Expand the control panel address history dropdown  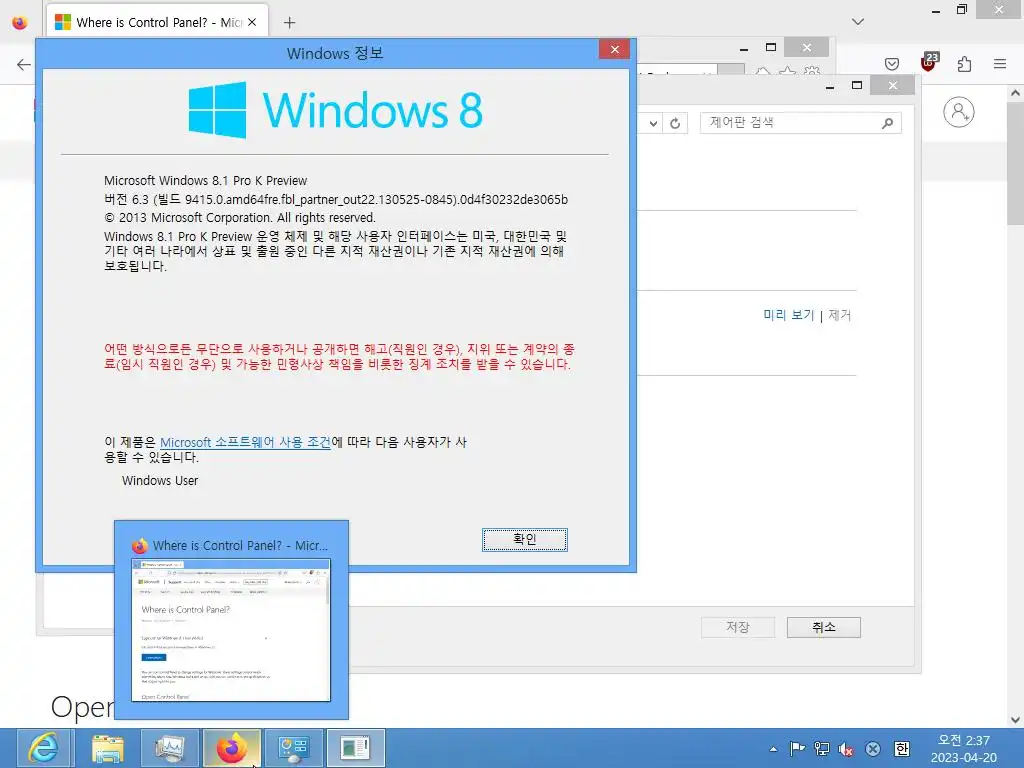point(653,123)
